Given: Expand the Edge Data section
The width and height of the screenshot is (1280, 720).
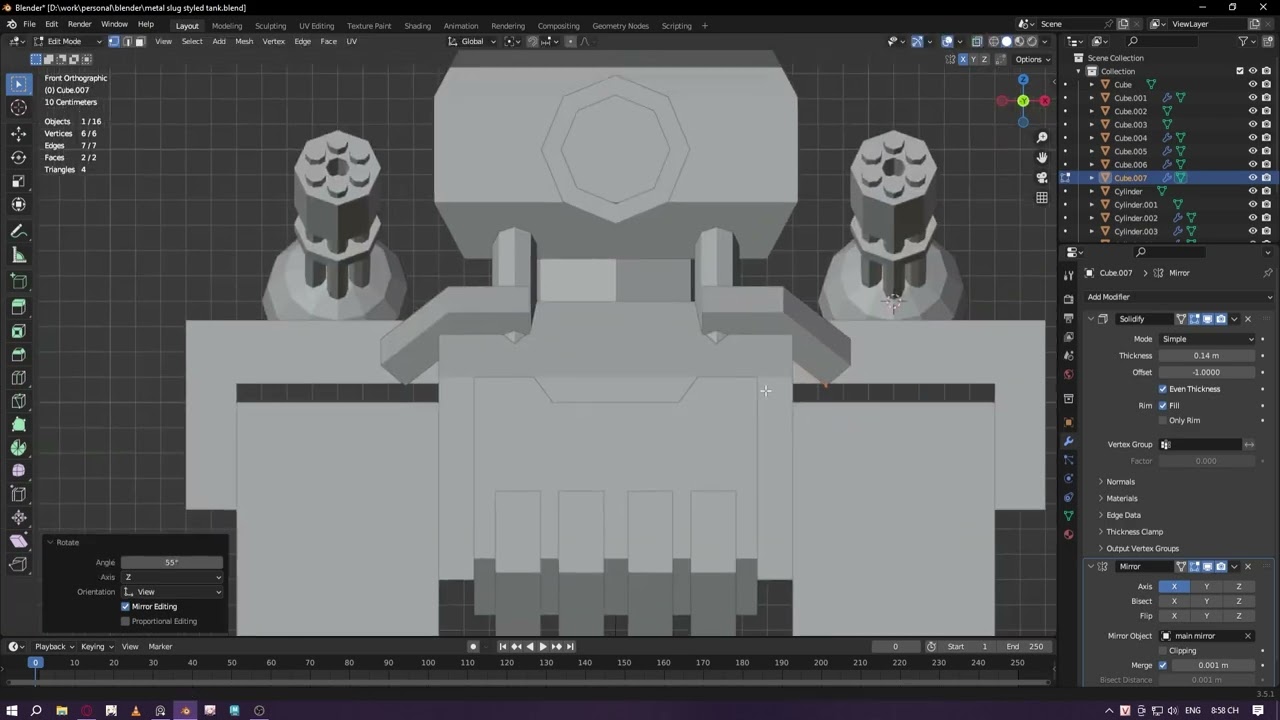Looking at the screenshot, I should coord(1123,515).
